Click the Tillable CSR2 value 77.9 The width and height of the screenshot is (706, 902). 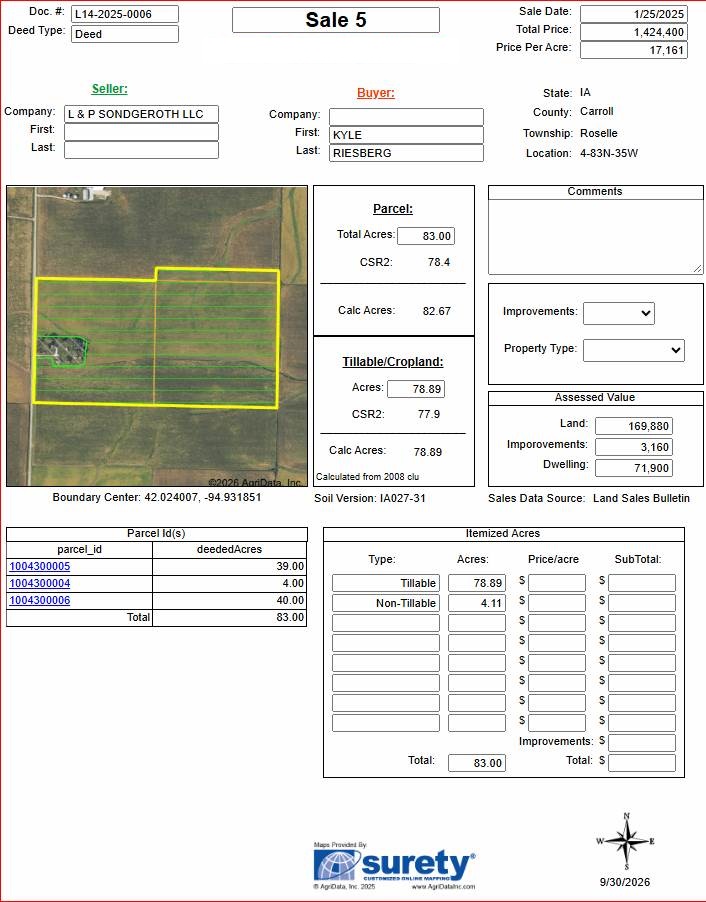429,414
